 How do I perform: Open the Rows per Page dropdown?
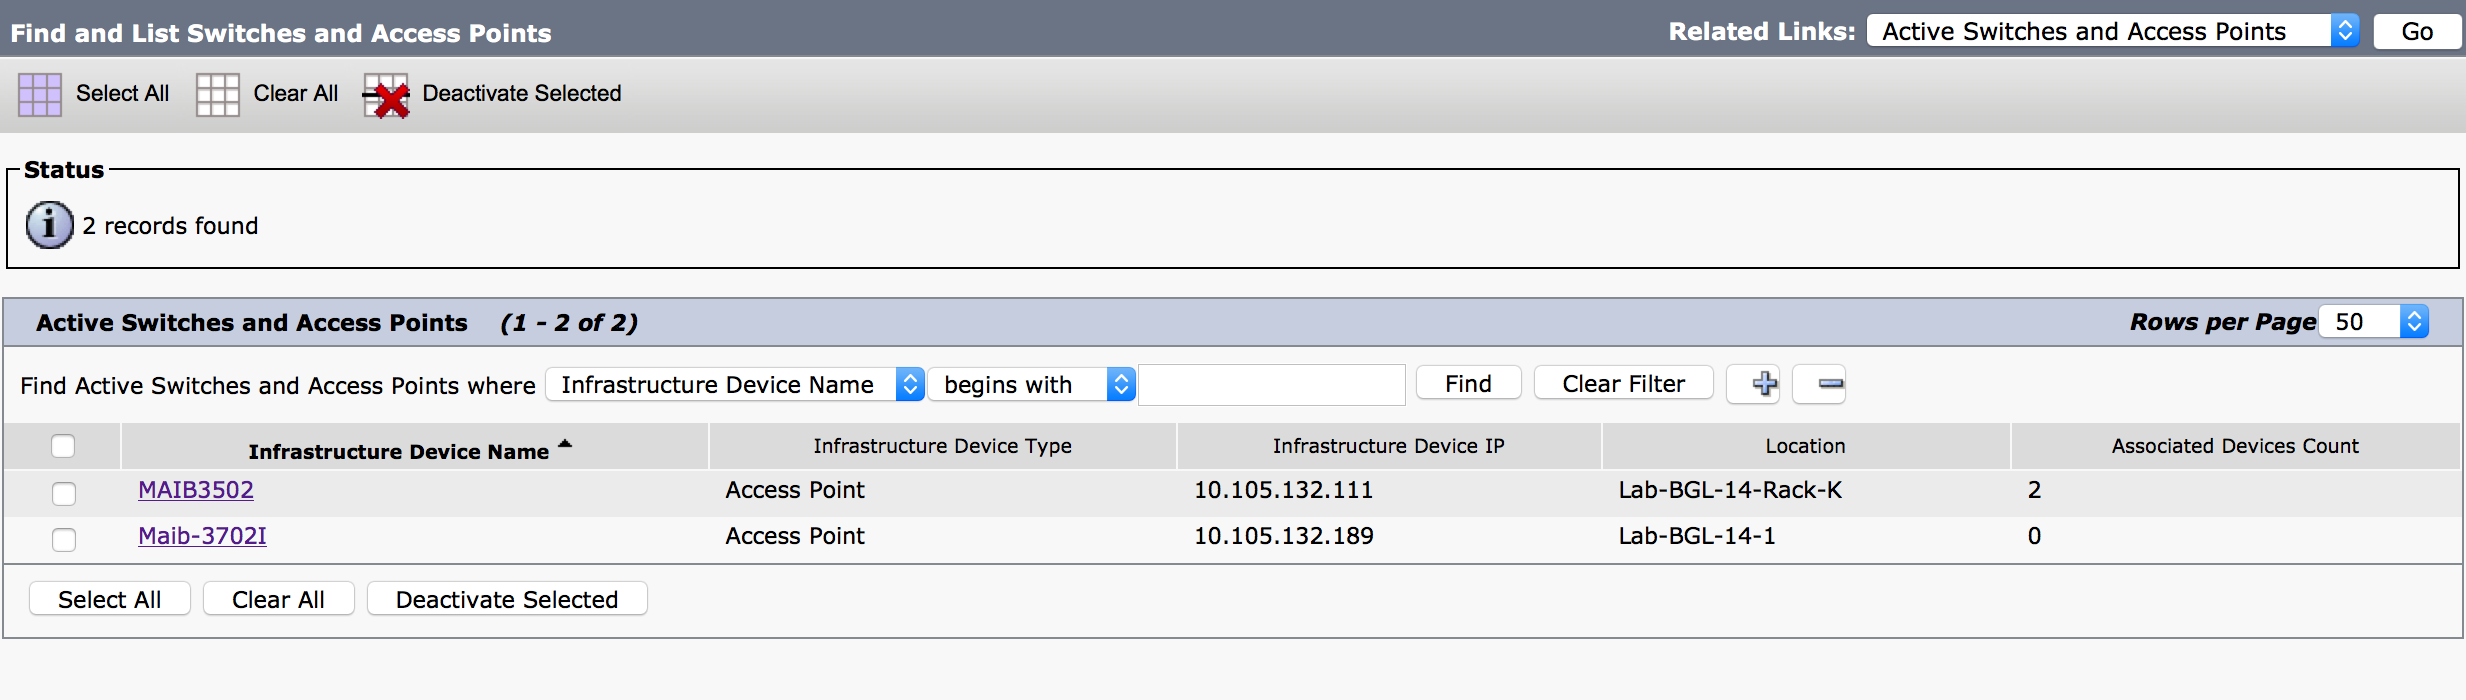[x=2373, y=322]
